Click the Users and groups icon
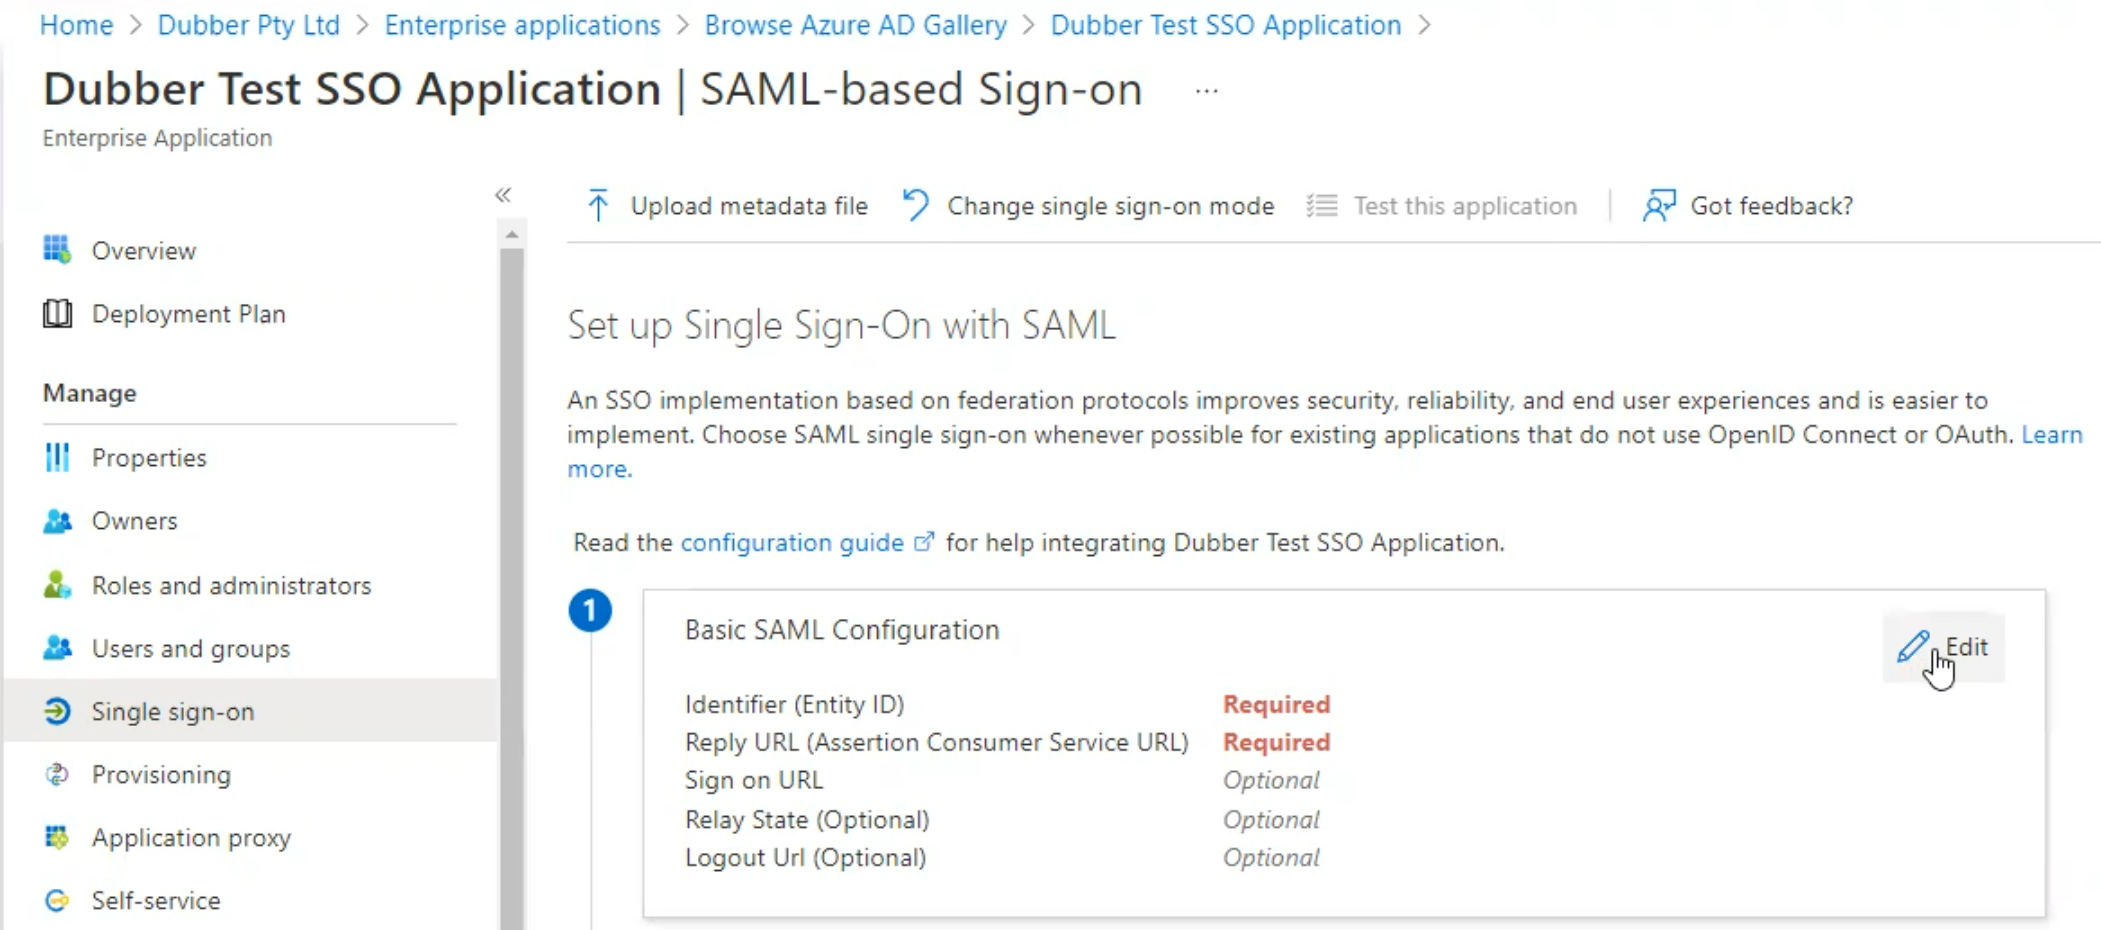2101x930 pixels. tap(57, 648)
